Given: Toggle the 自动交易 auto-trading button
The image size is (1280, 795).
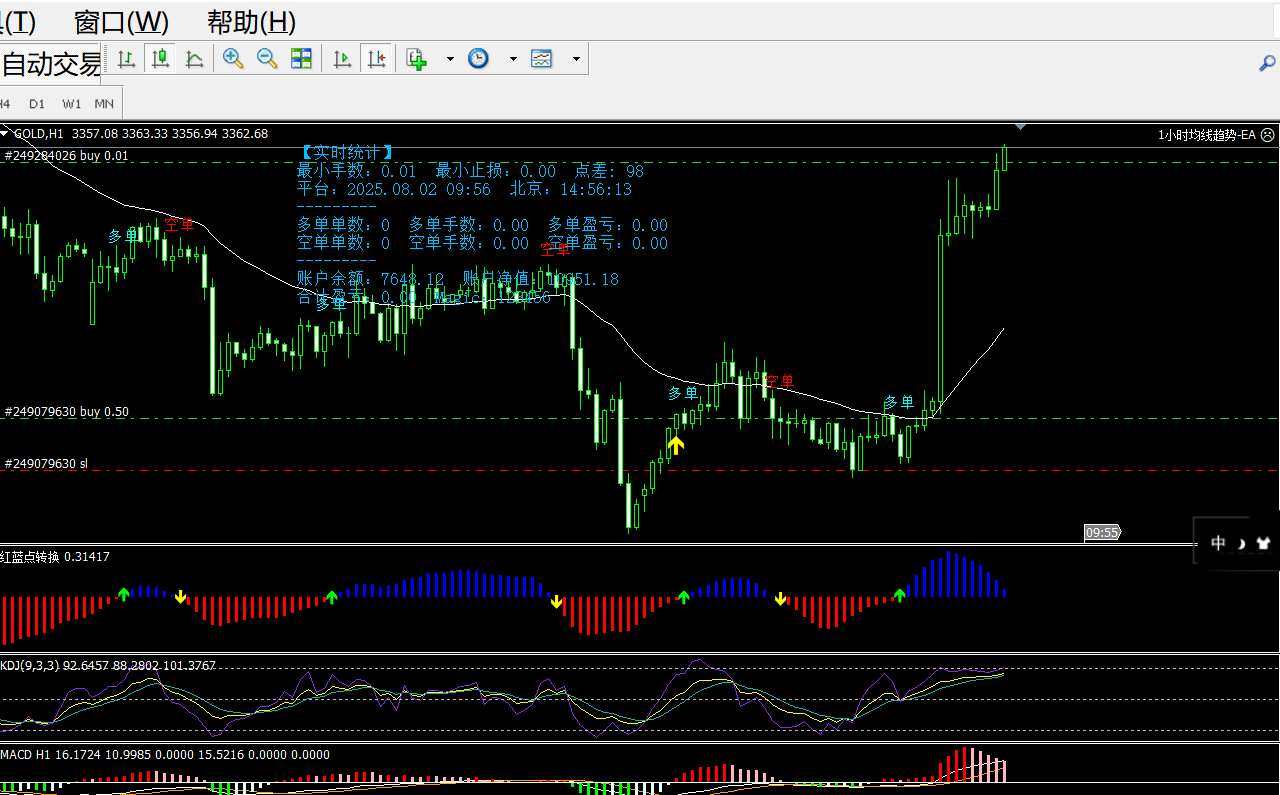Looking at the screenshot, I should coord(50,65).
